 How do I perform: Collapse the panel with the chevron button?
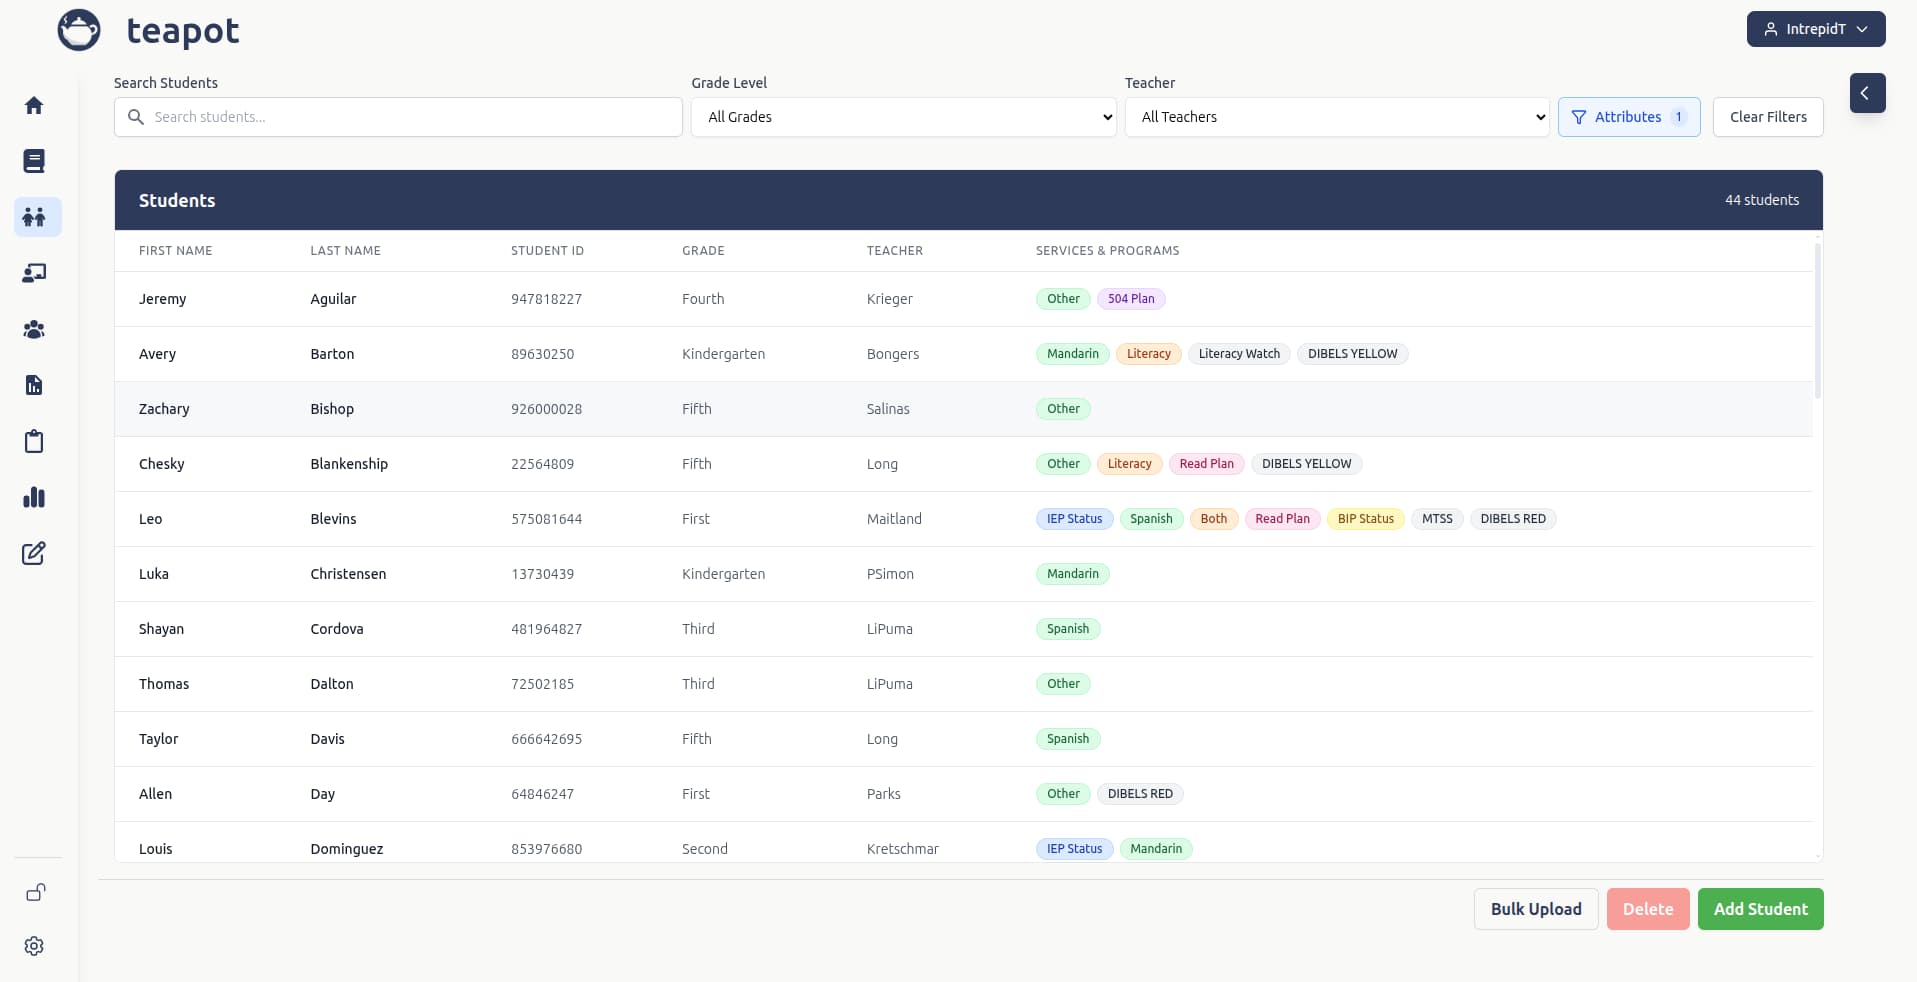point(1868,93)
